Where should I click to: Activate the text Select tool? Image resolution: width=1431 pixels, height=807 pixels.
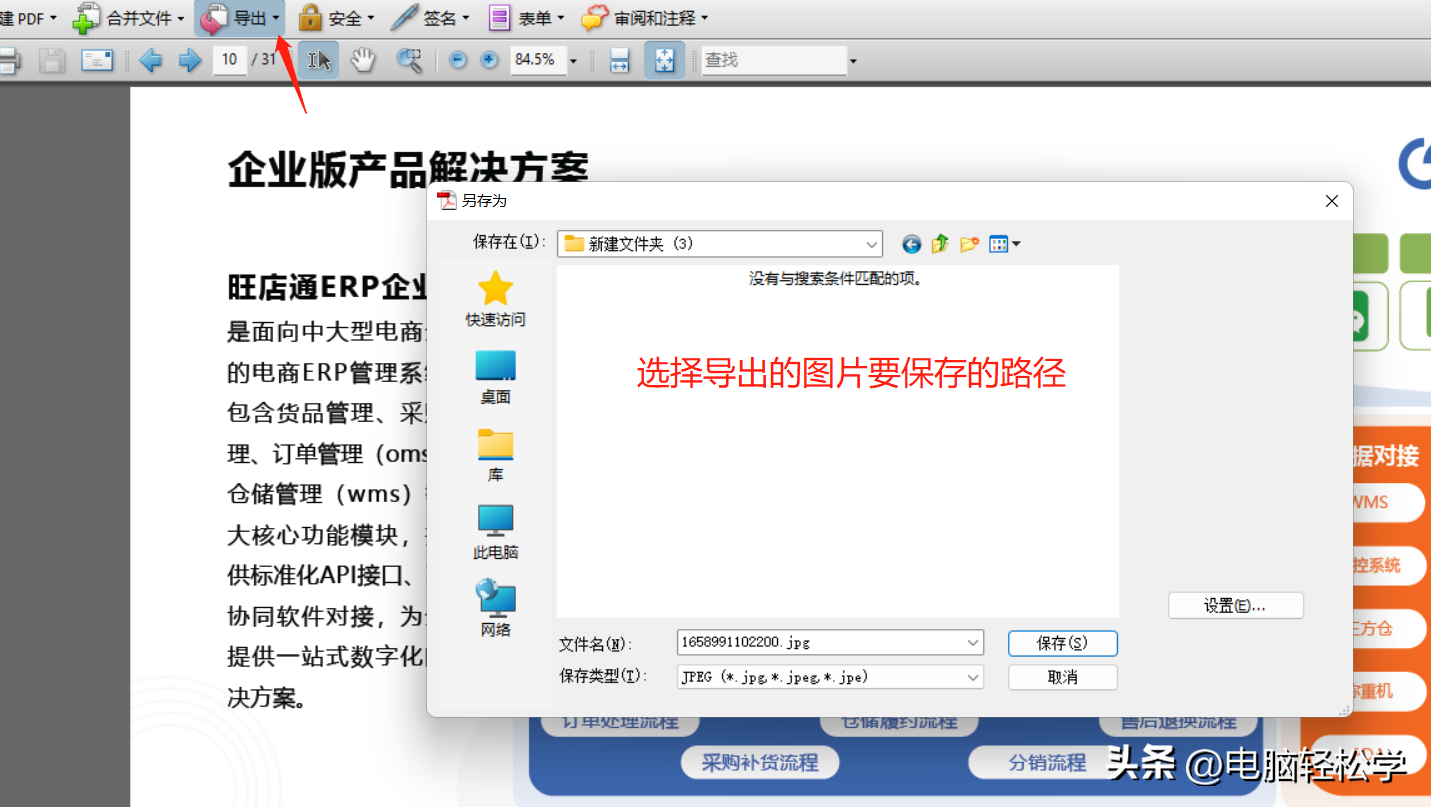319,60
